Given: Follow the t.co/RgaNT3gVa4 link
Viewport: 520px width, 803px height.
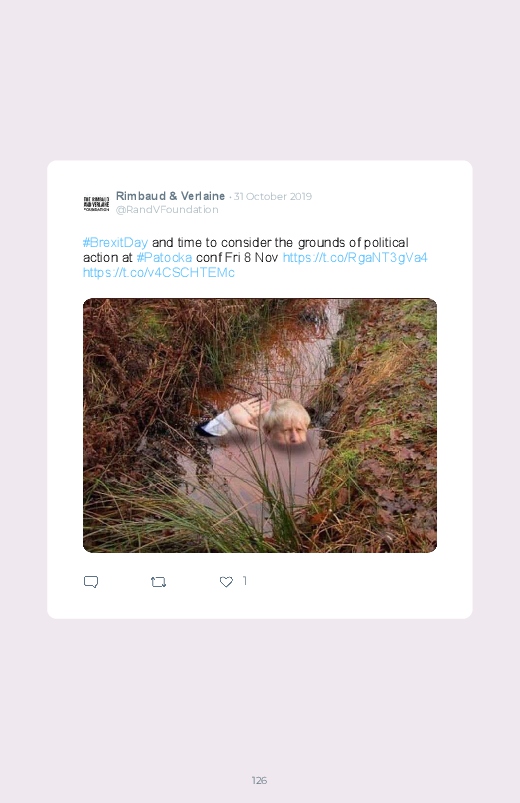Looking at the screenshot, I should (355, 257).
